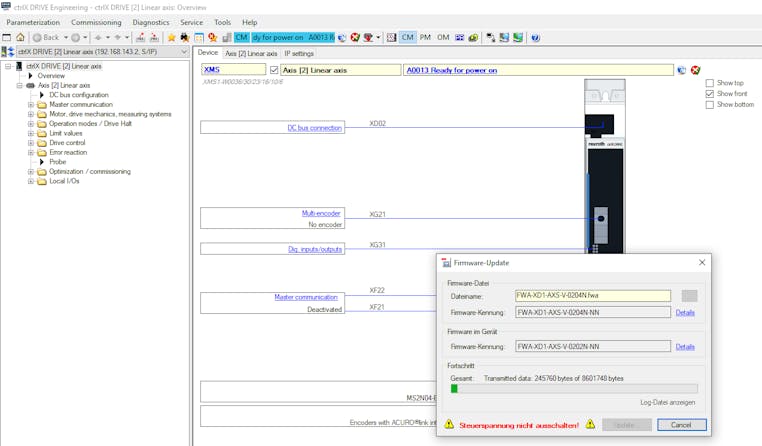Click the firmware transfer progress bar
Image resolution: width=762 pixels, height=446 pixels.
pos(574,389)
